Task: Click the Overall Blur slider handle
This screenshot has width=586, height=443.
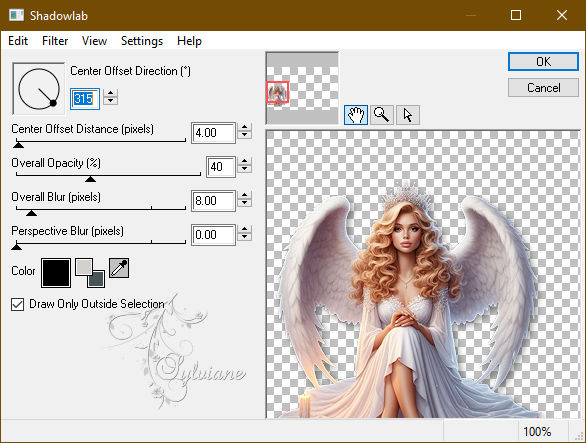Action: click(x=31, y=213)
